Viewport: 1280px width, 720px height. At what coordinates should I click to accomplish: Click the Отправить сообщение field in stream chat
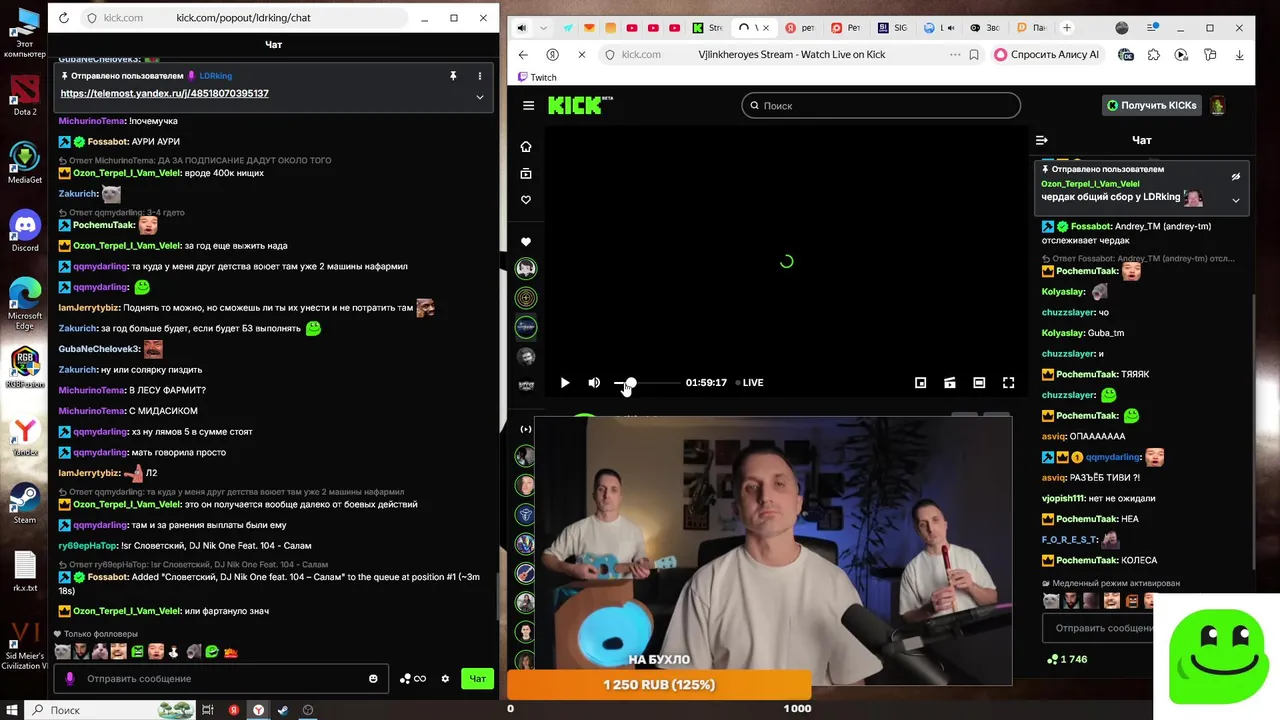point(1097,628)
